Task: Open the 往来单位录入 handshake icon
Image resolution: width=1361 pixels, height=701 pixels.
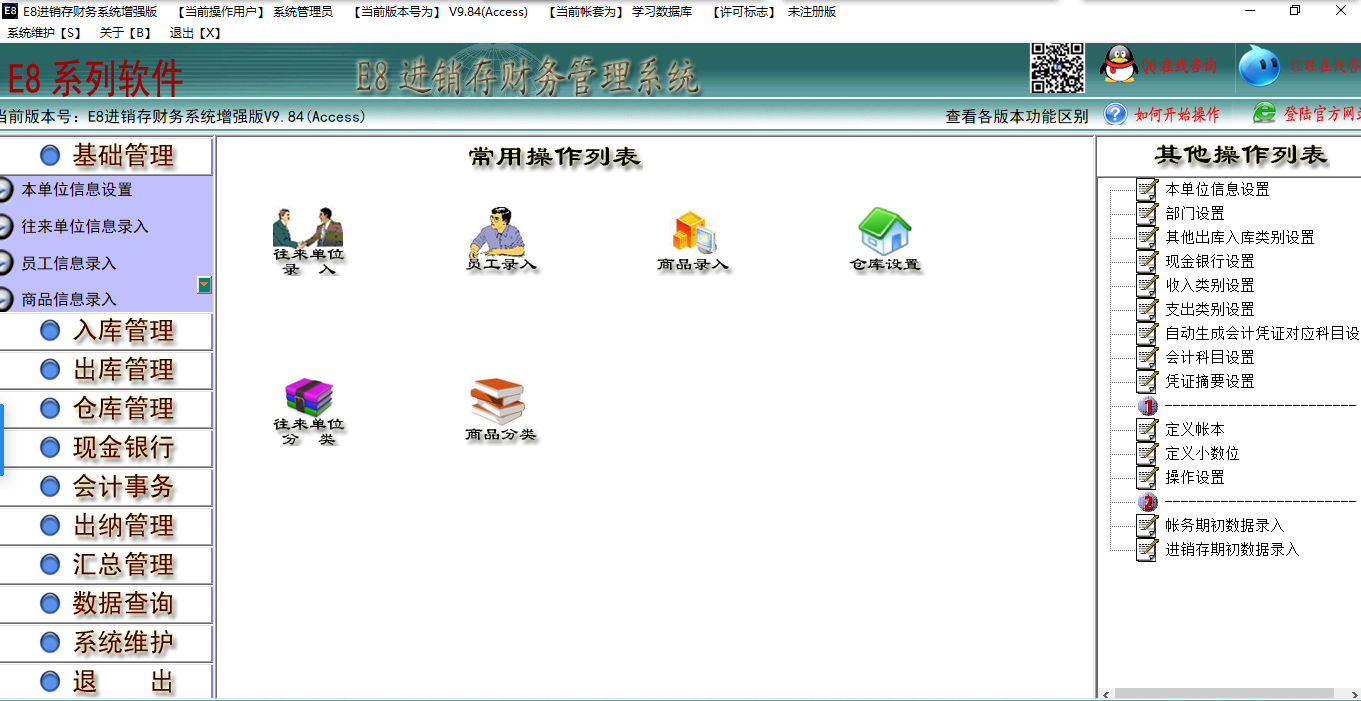Action: tap(308, 241)
